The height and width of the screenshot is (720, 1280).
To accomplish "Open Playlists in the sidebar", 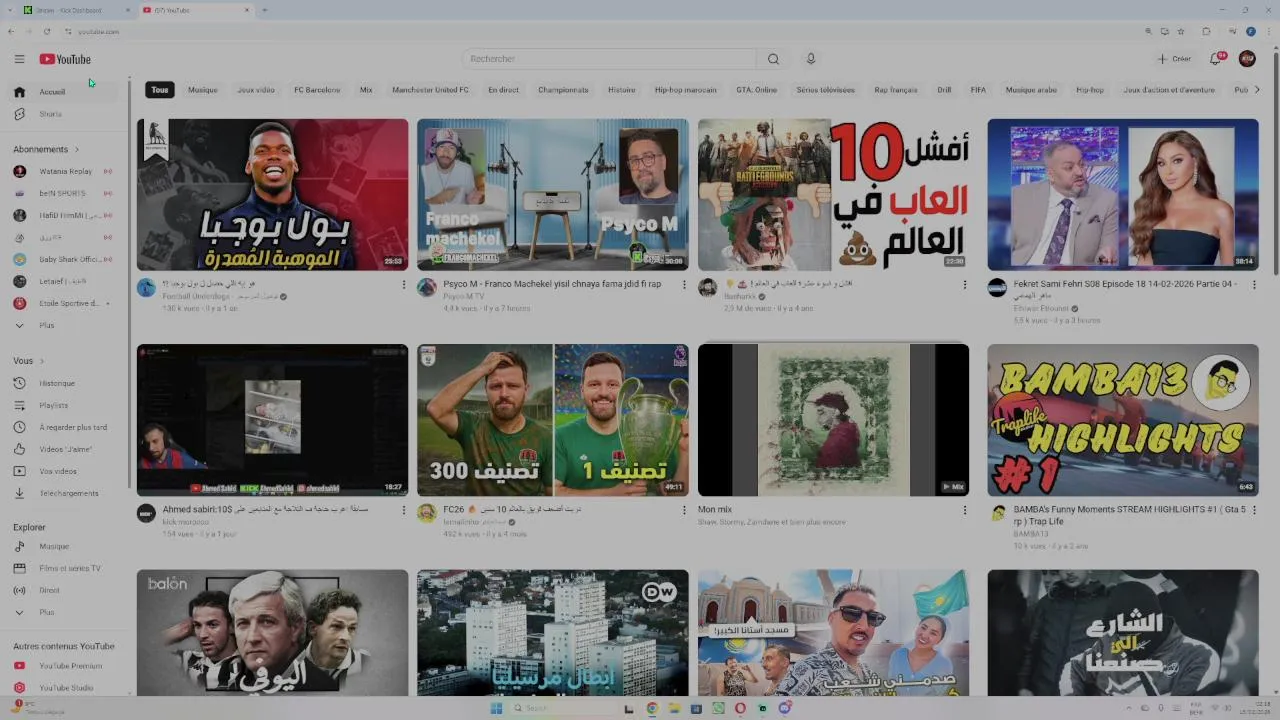I will pos(65,405).
